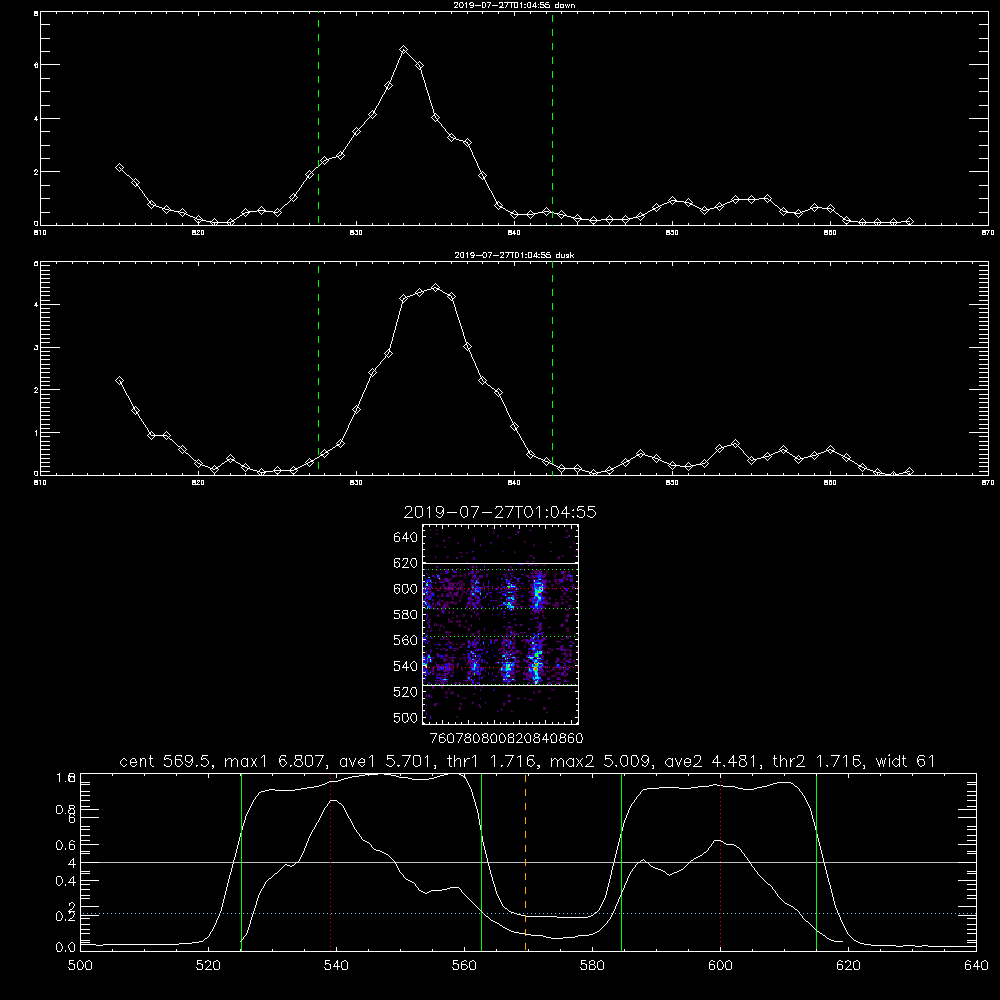Click x-axis label 540 on bottom plot

336,966
